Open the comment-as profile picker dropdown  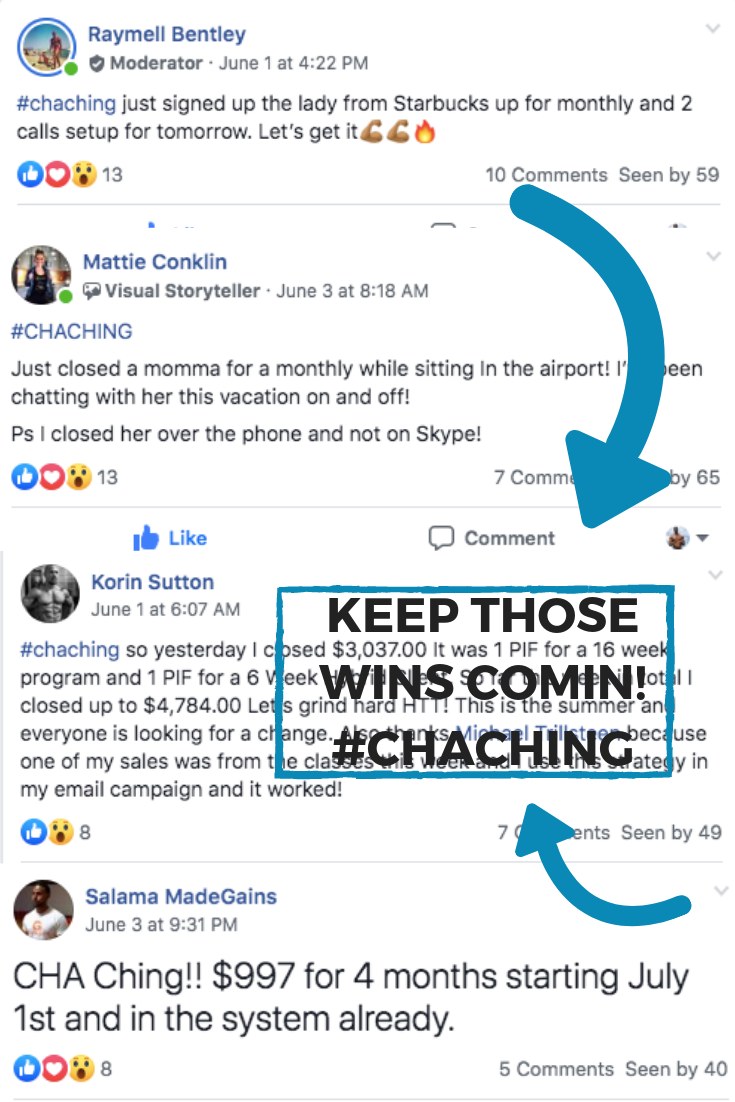687,538
